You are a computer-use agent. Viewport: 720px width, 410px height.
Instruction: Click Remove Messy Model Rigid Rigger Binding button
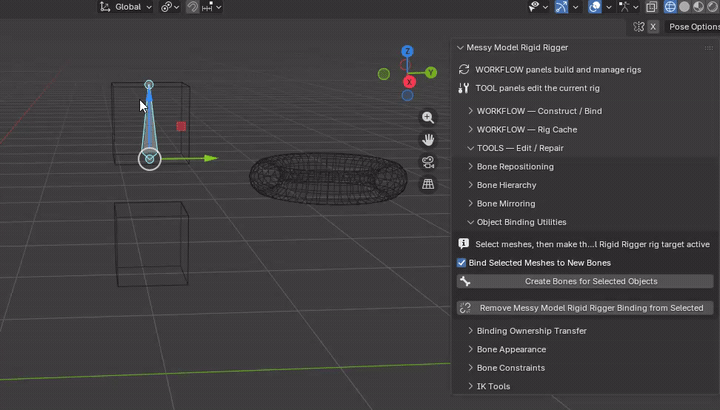point(585,308)
